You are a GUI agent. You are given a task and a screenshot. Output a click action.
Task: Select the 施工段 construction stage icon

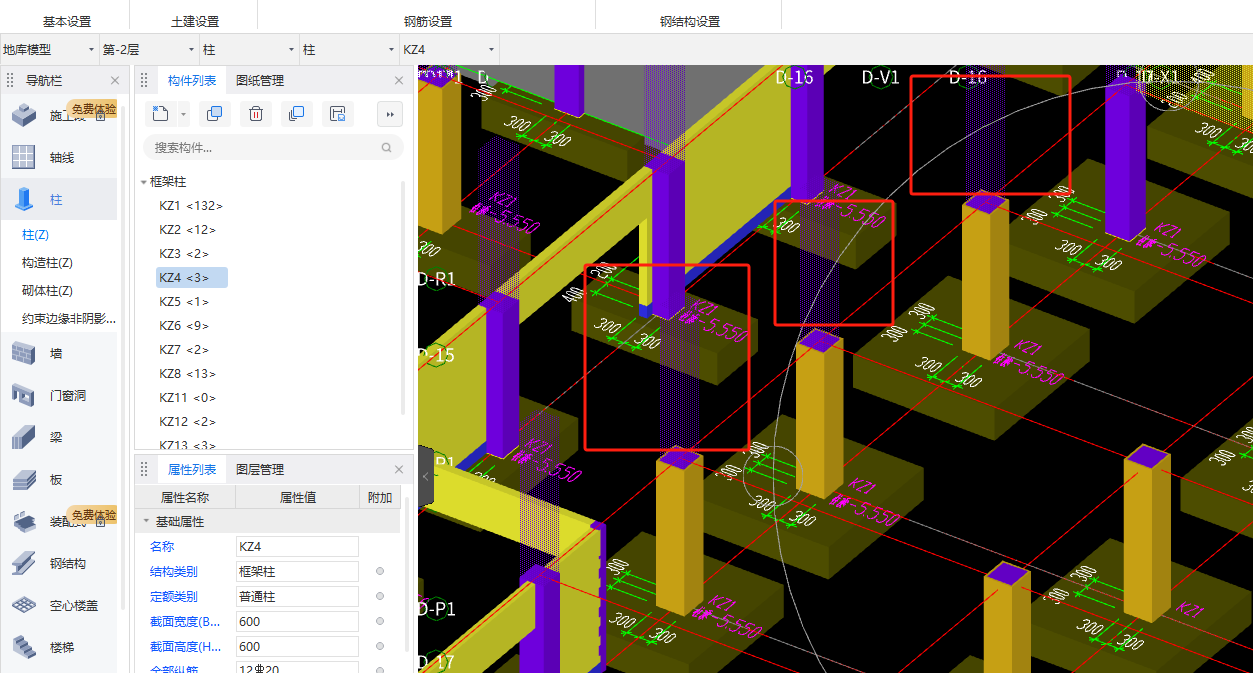click(x=23, y=116)
